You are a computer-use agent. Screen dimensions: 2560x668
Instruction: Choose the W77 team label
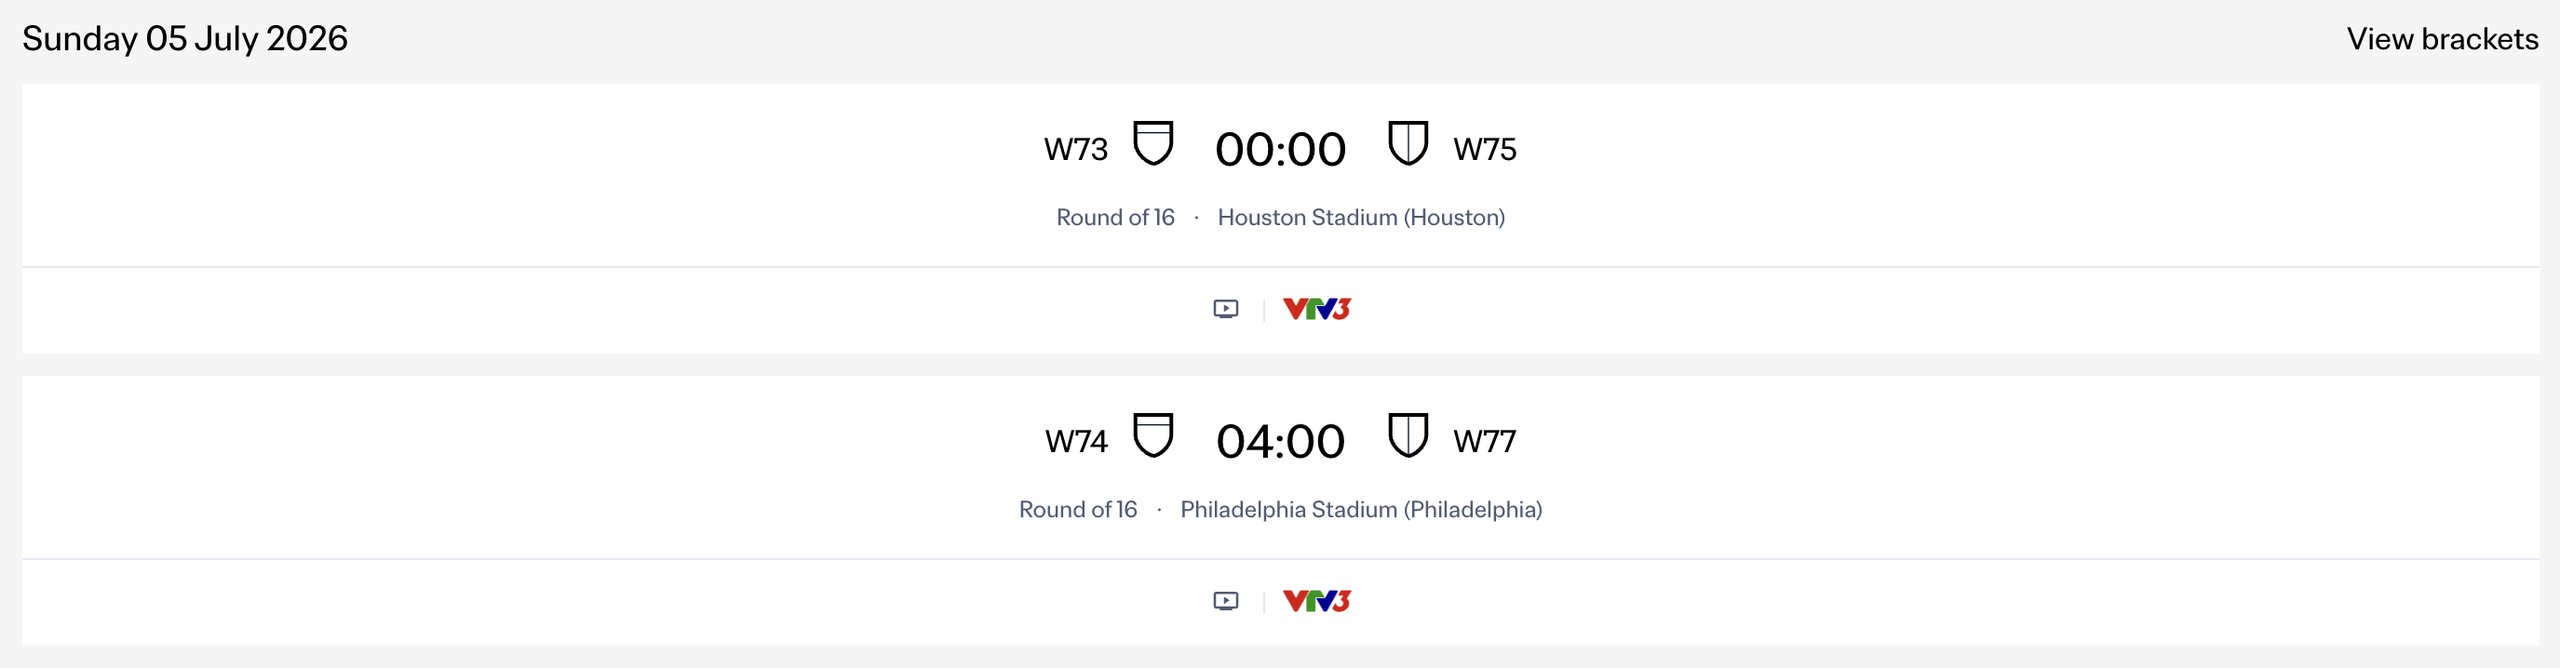1484,442
